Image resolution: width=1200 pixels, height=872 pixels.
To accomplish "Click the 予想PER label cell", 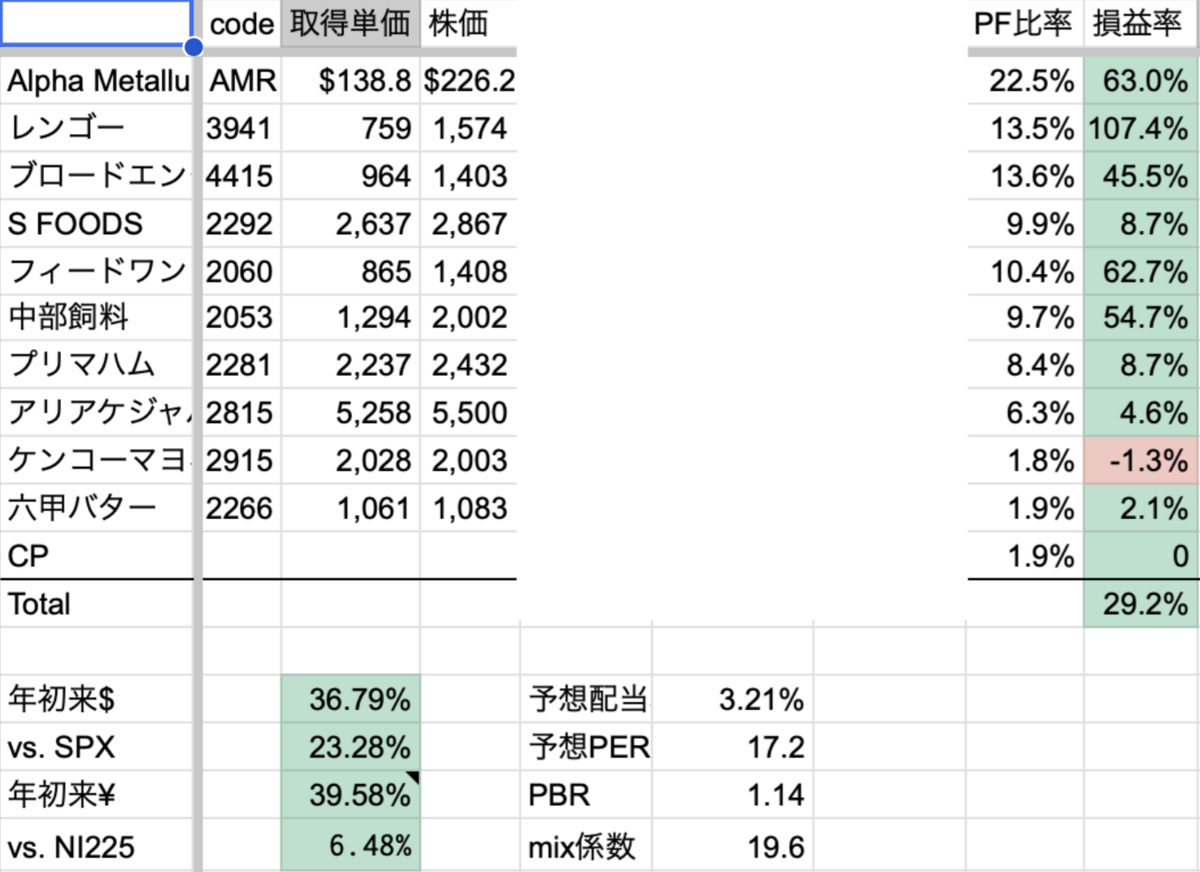I will [x=586, y=748].
